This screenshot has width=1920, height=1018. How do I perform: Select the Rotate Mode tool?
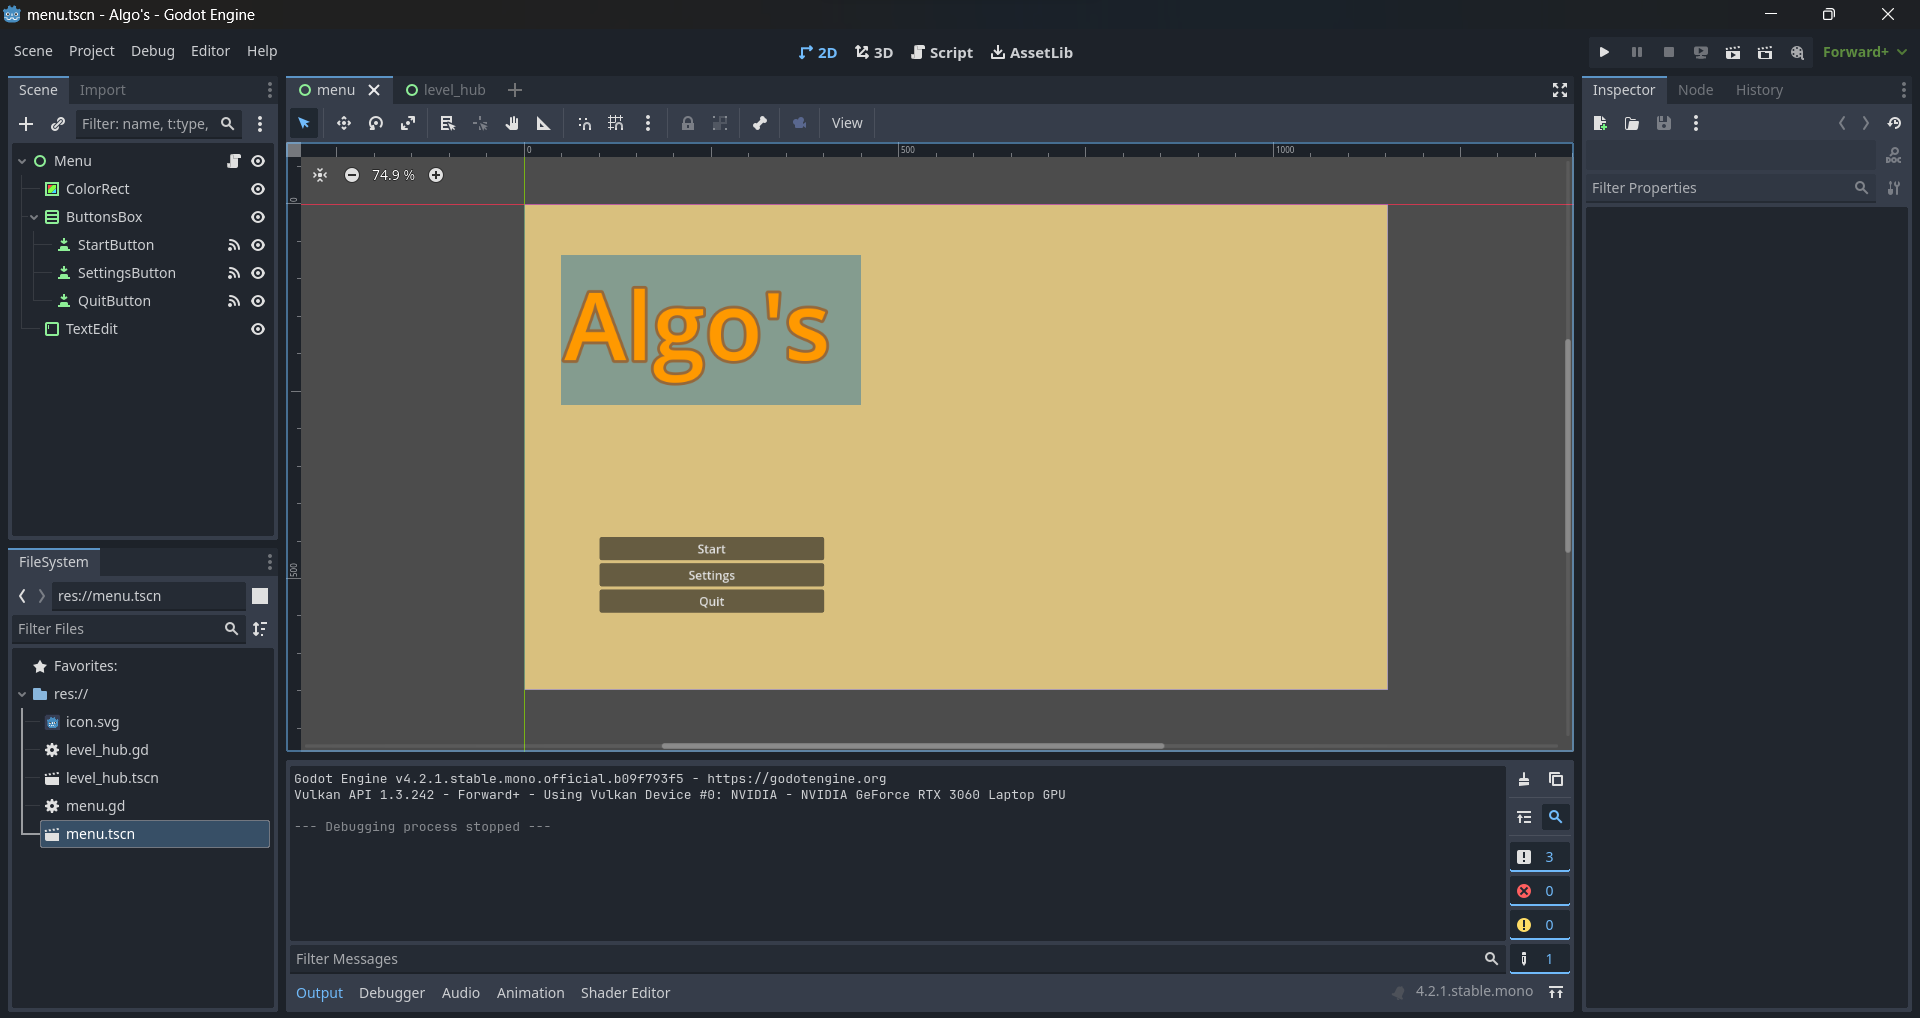point(376,123)
